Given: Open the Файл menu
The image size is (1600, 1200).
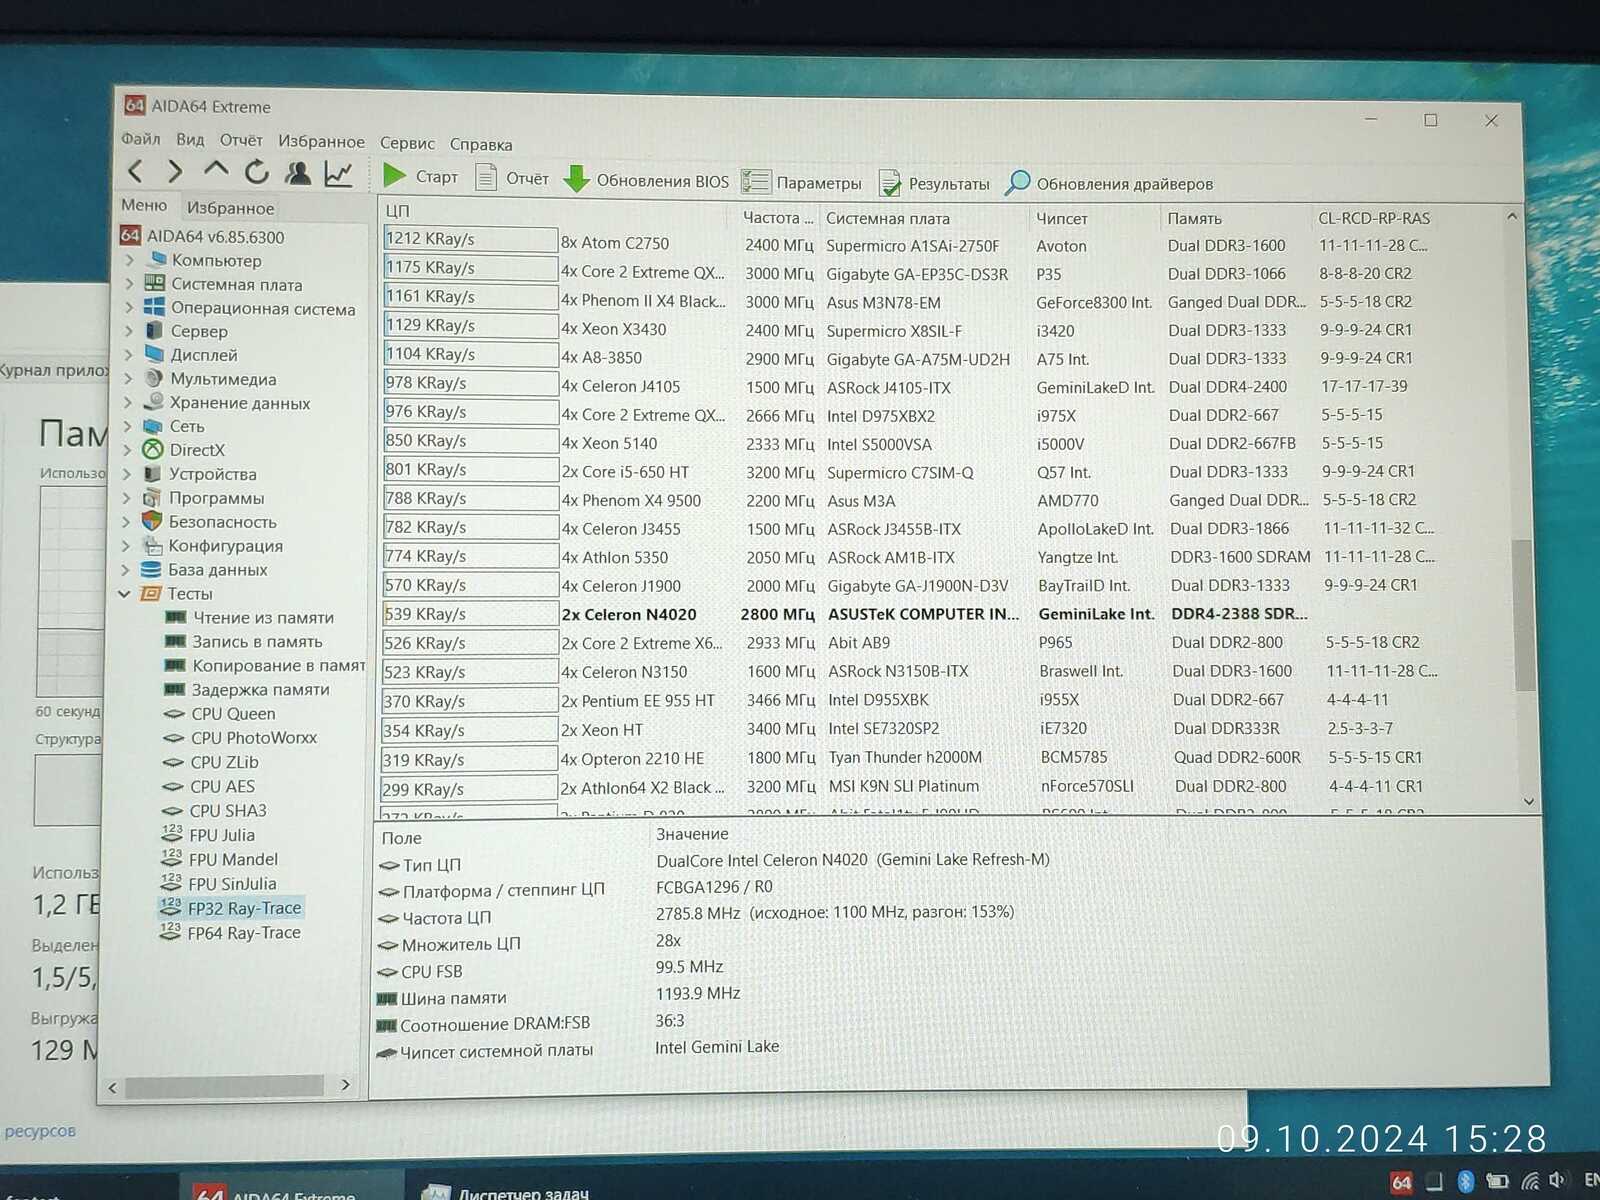Looking at the screenshot, I should tap(141, 139).
